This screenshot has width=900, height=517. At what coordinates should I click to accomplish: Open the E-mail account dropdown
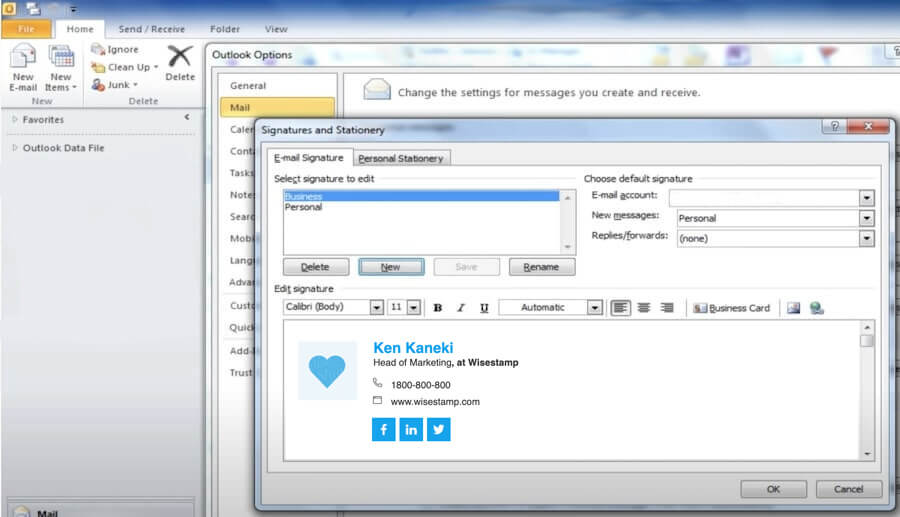pos(867,198)
